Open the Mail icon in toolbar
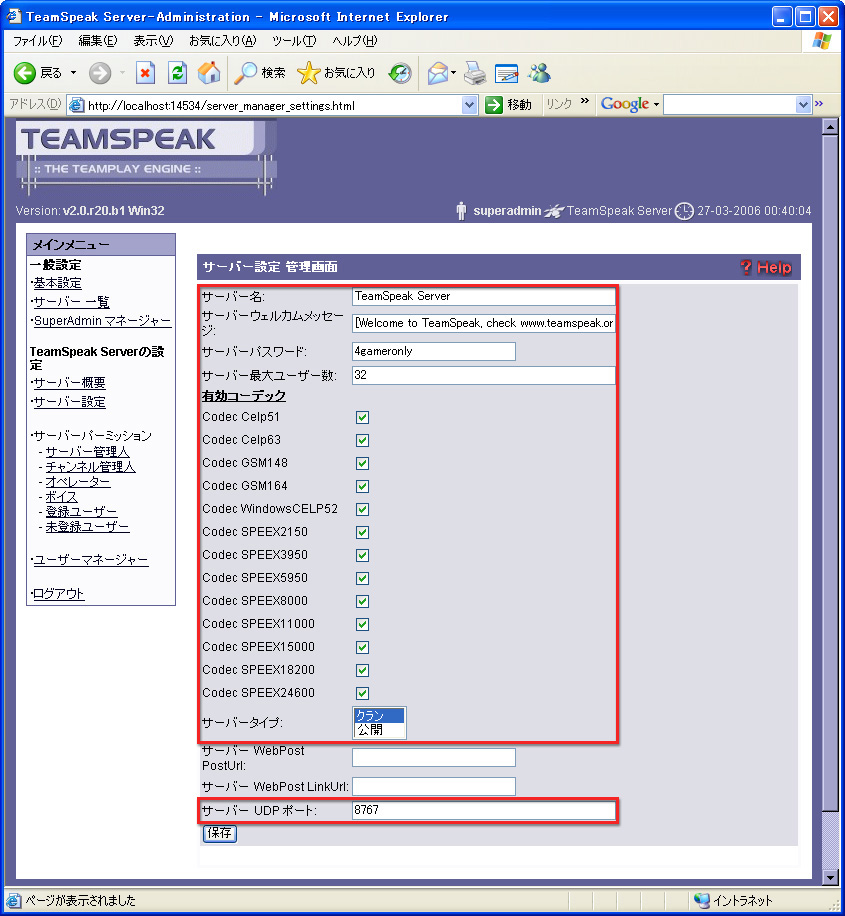Viewport: 845px width, 916px height. 437,73
